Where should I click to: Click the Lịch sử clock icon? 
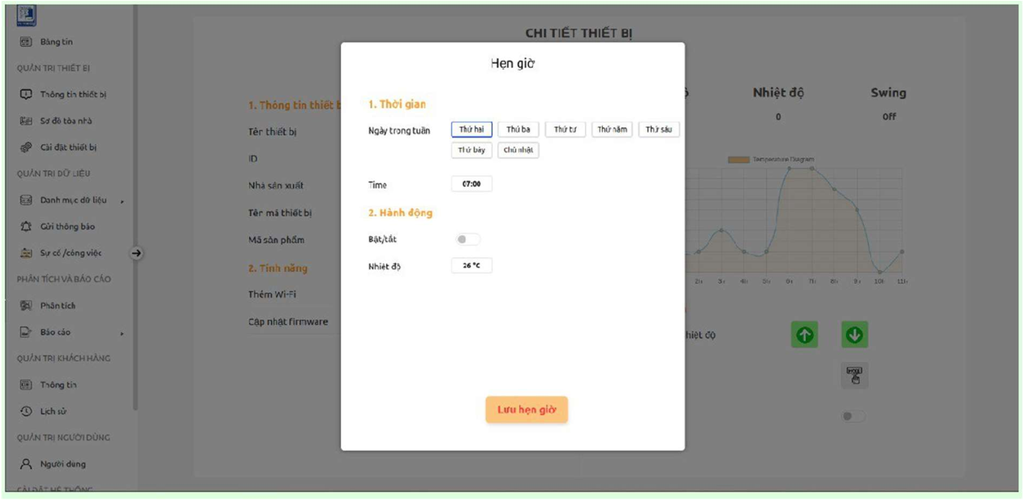tap(25, 411)
